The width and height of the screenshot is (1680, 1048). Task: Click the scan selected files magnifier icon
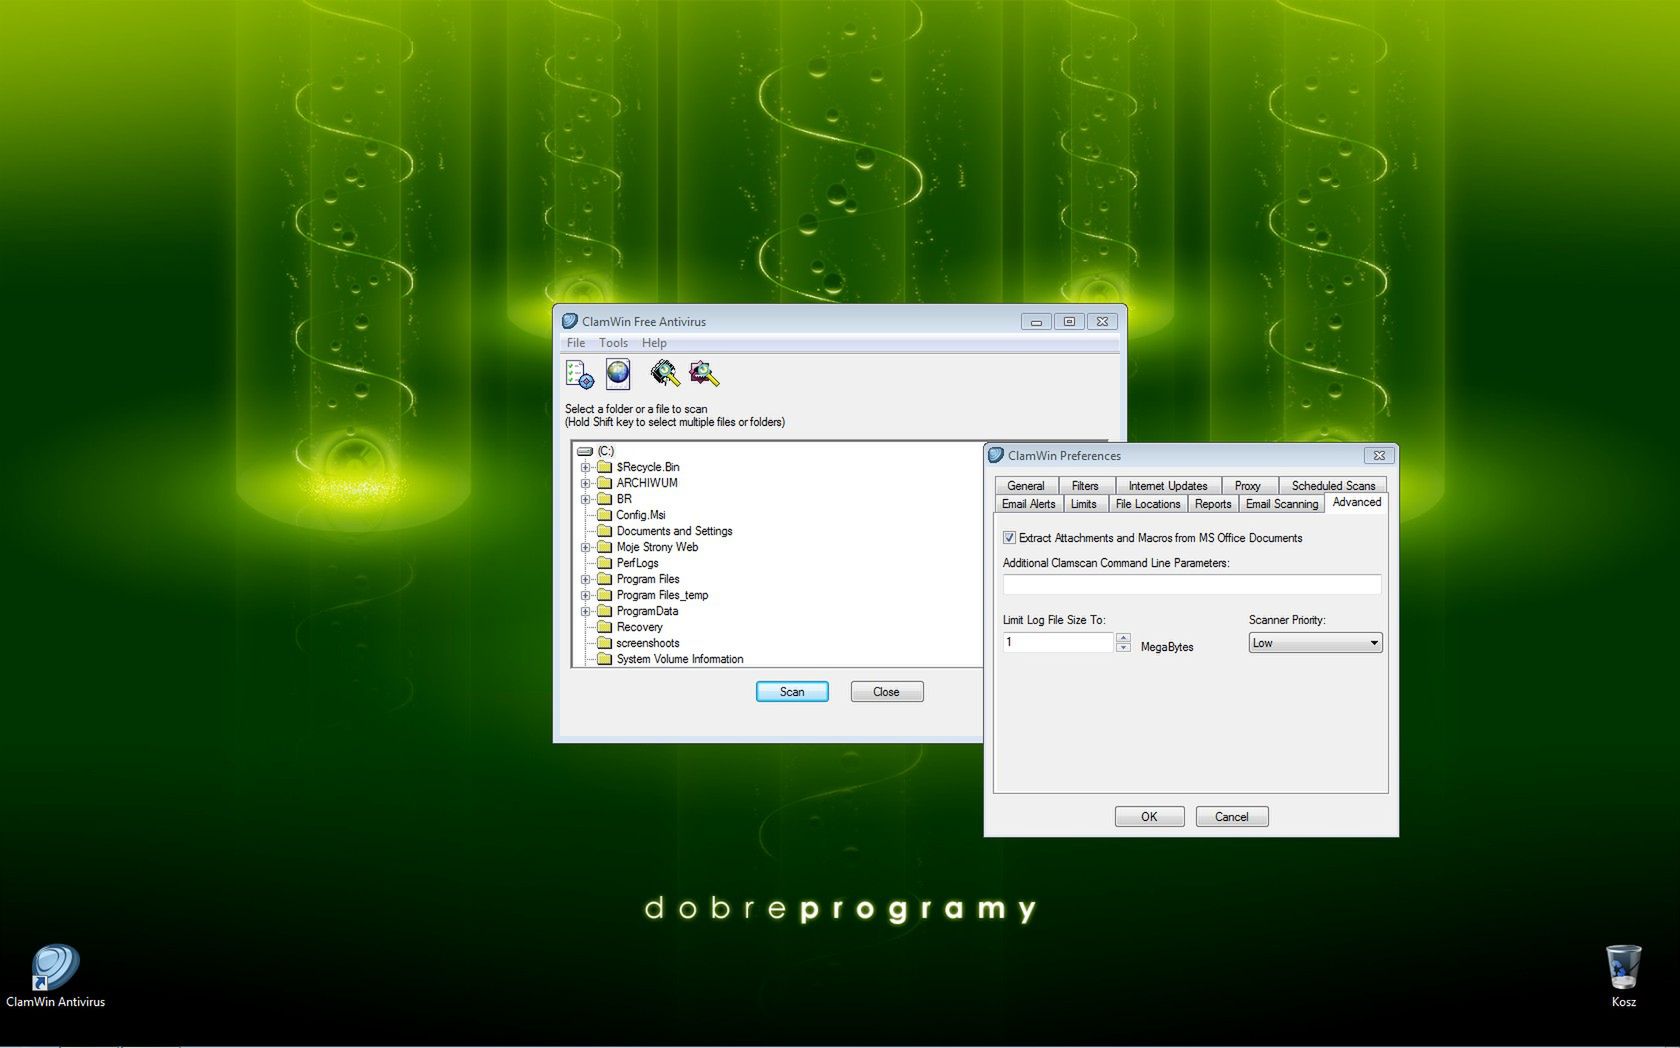click(x=704, y=374)
